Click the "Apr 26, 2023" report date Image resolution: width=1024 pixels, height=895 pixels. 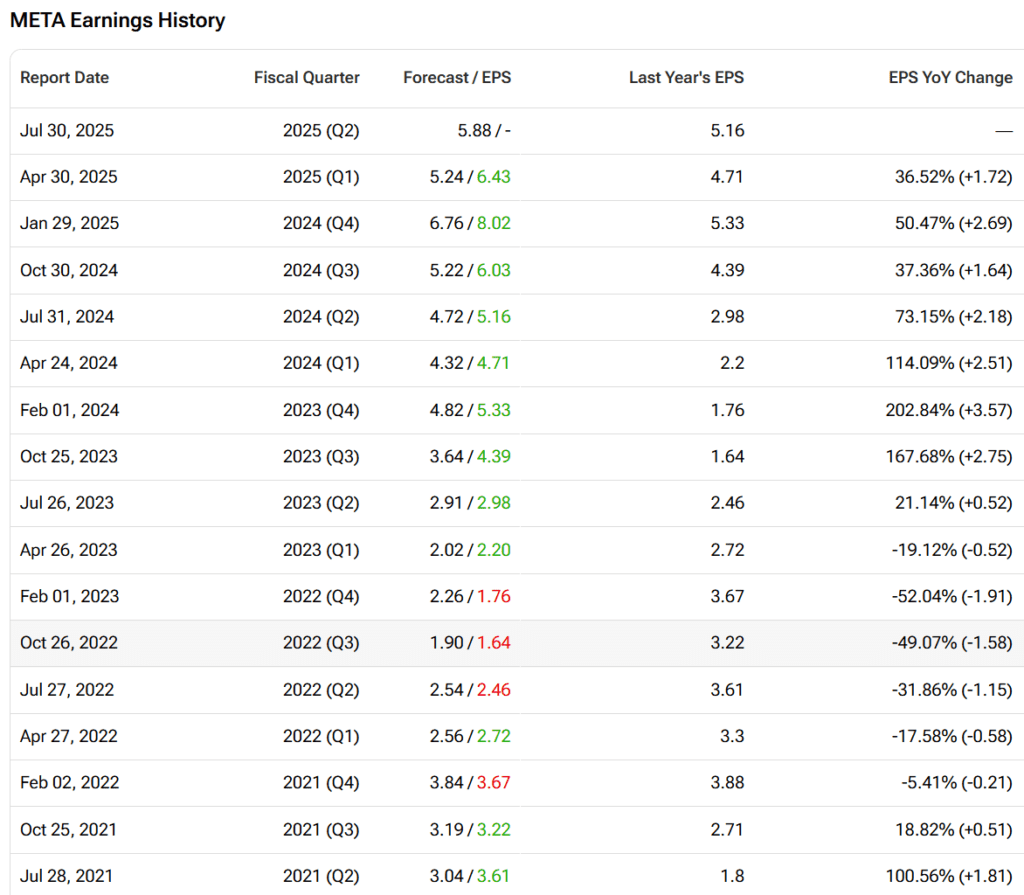(x=69, y=550)
